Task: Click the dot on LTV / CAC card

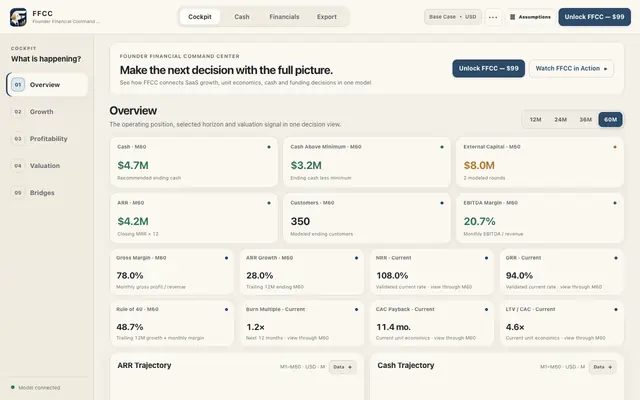Action: coord(616,309)
